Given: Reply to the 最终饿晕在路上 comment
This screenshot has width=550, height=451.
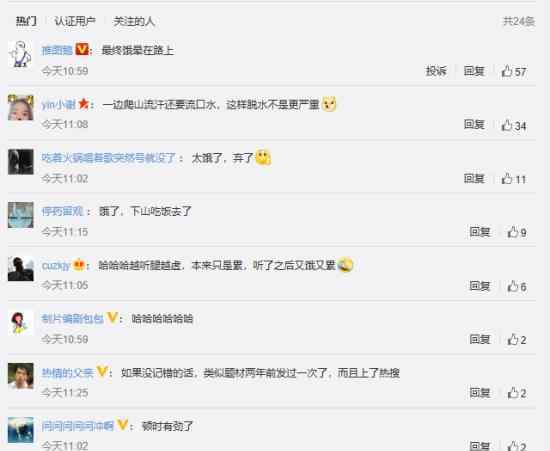Looking at the screenshot, I should (x=474, y=71).
